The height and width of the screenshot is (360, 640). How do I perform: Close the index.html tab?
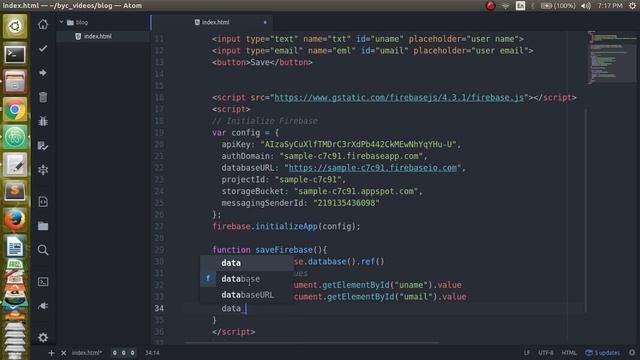point(265,22)
